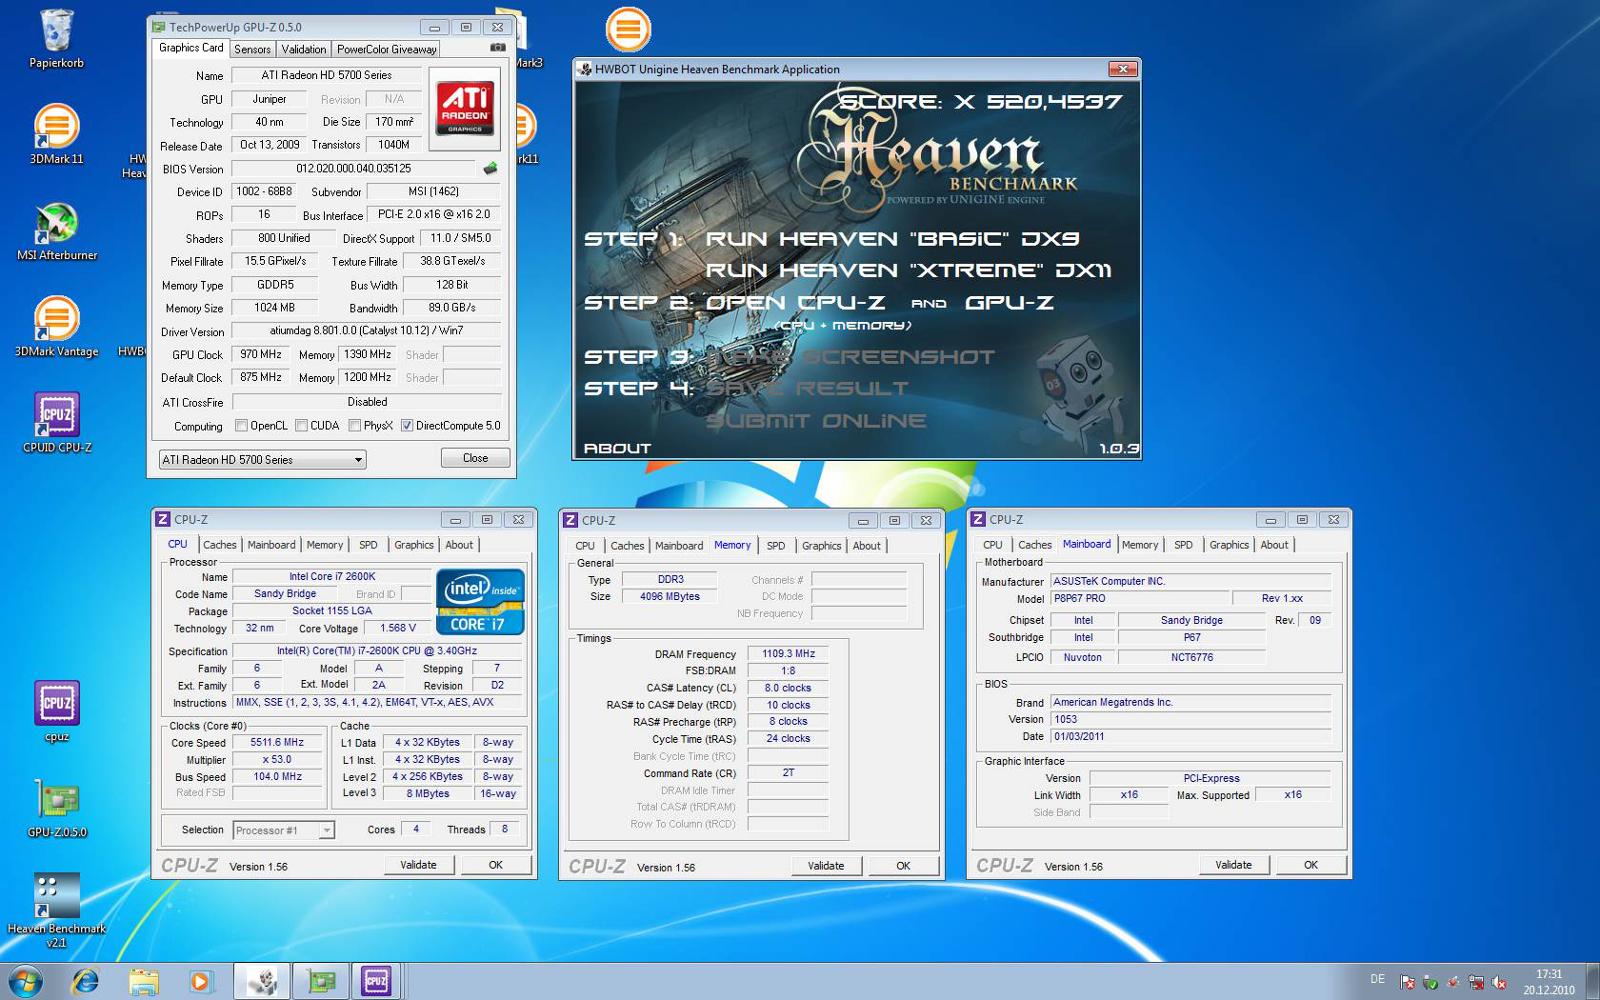This screenshot has height=1000, width=1600.
Task: Open Windows Explorer from the taskbar
Action: tap(144, 981)
